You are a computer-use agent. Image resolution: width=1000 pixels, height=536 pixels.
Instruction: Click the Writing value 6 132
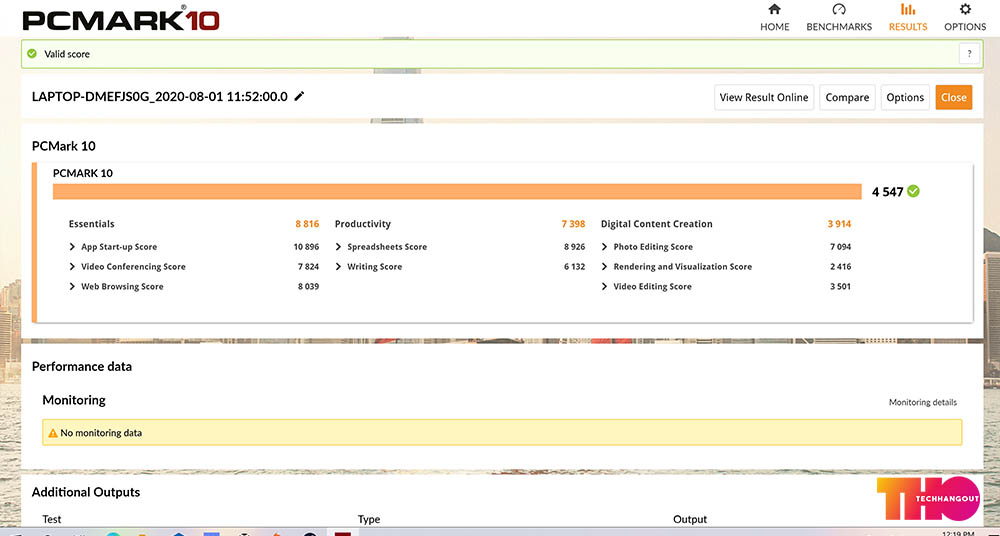(574, 267)
